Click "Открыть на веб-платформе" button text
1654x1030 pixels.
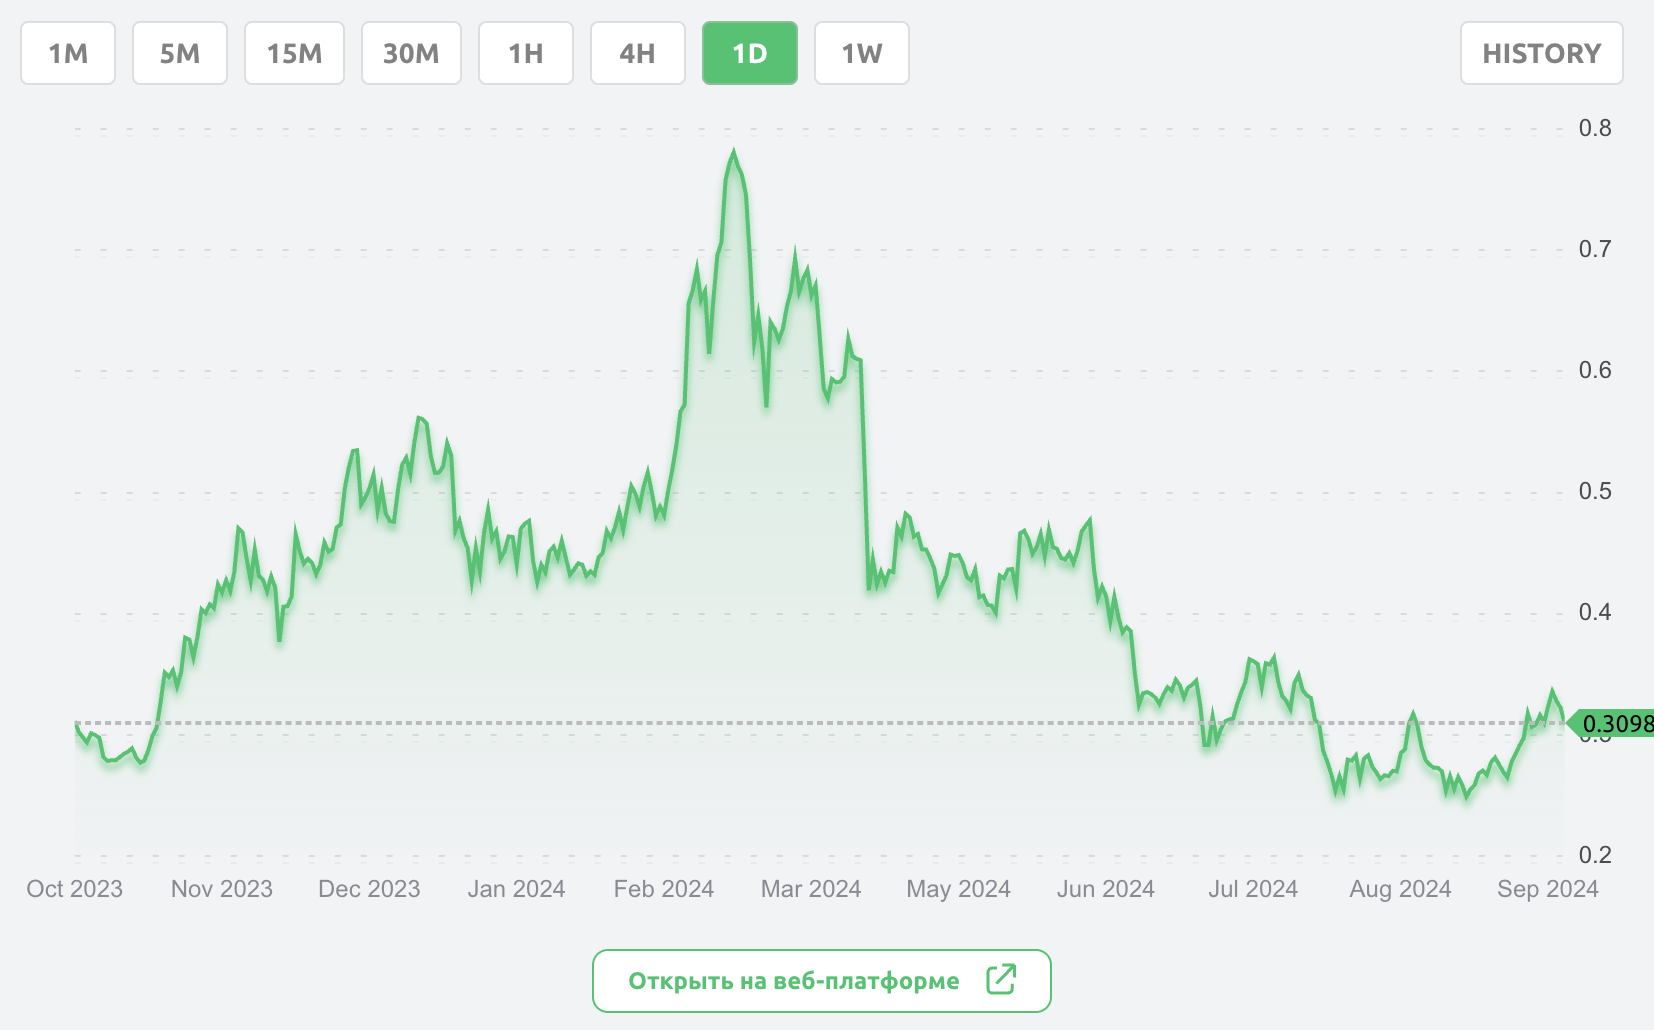793,981
